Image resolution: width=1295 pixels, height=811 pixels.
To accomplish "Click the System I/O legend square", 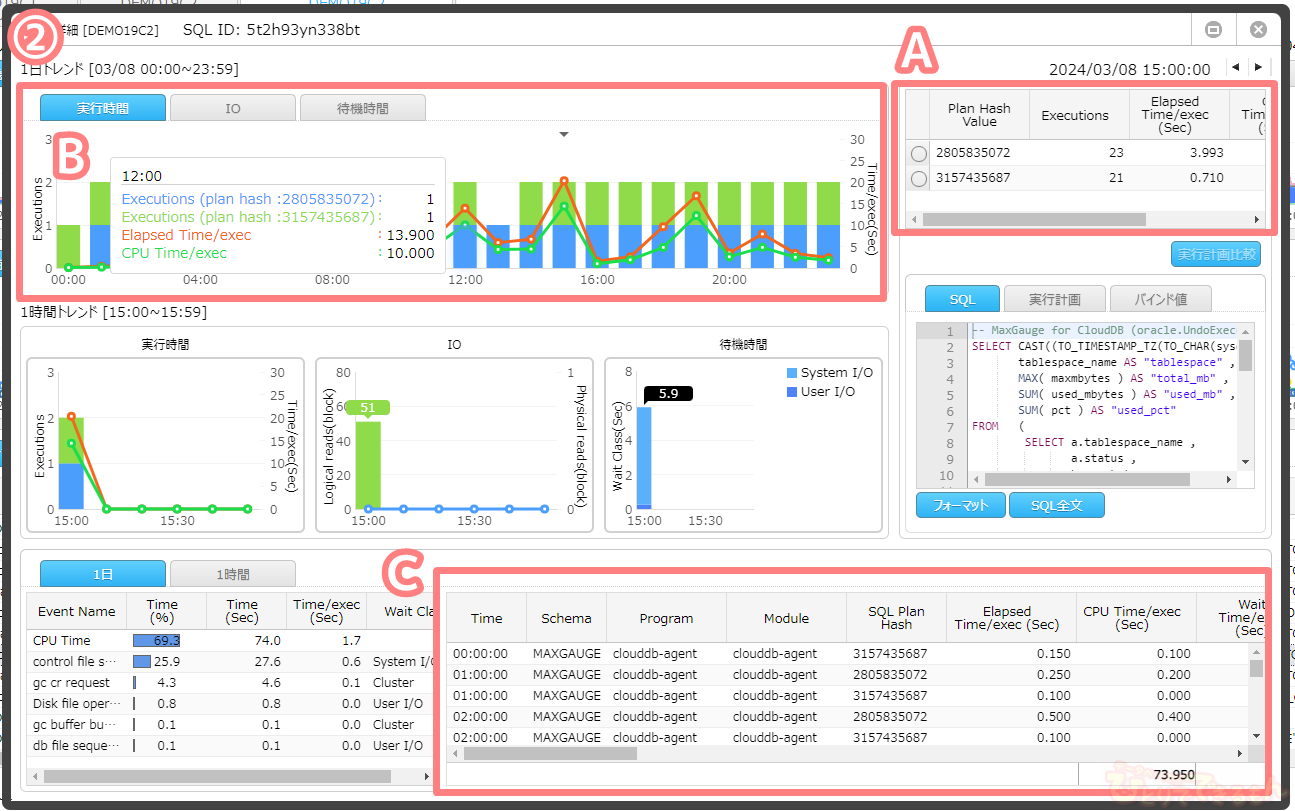I will 793,373.
